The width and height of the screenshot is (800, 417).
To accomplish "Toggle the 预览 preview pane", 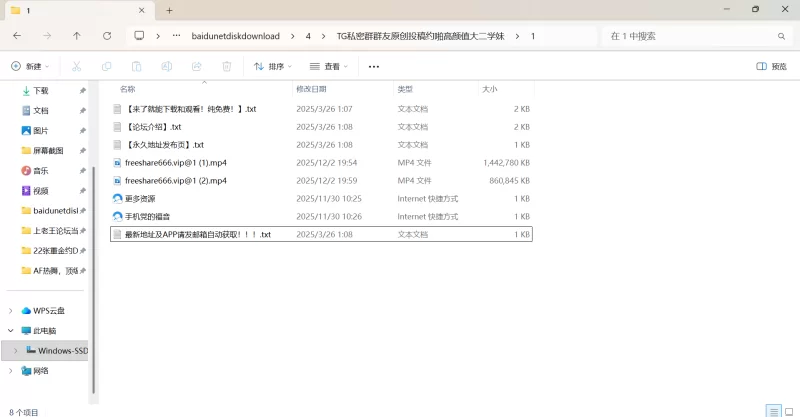I will point(771,67).
